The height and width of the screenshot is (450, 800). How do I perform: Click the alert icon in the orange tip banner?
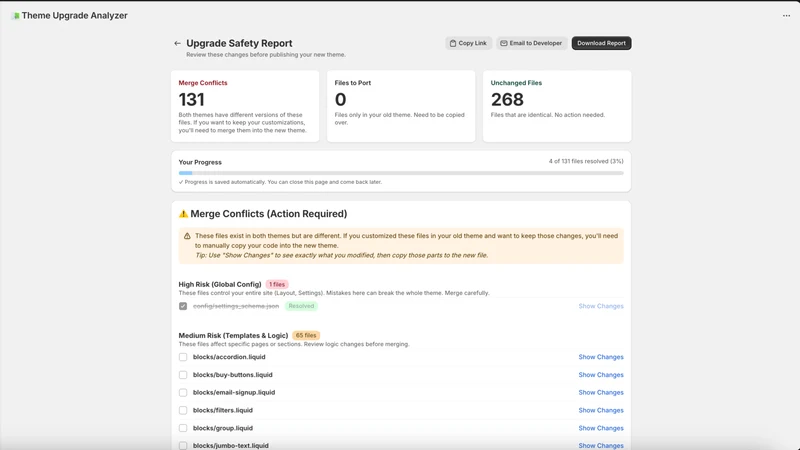pyautogui.click(x=187, y=236)
